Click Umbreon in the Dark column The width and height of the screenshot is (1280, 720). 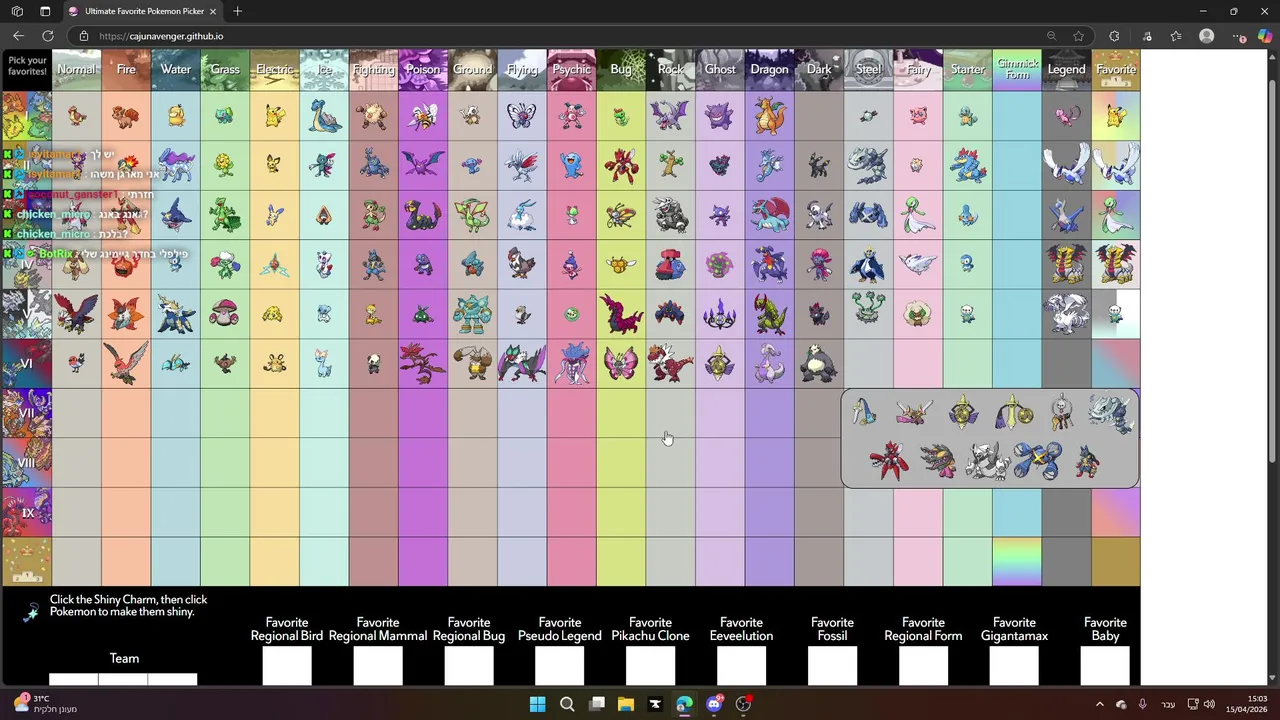[819, 166]
